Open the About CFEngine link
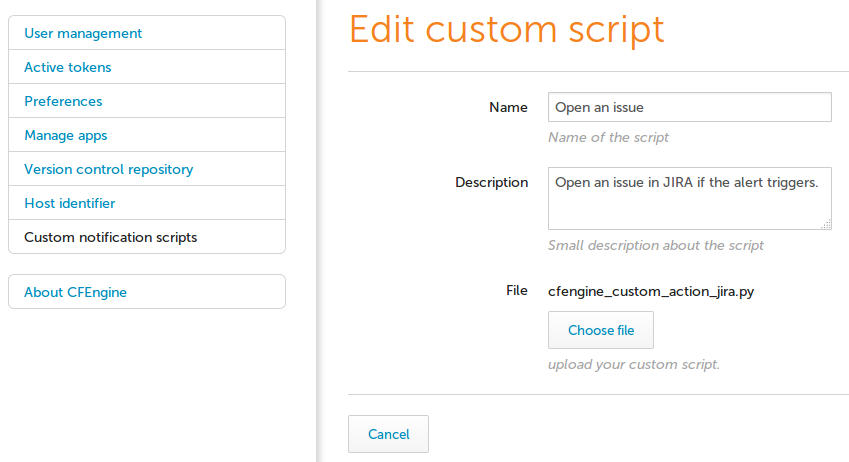Screen dimensions: 849x462 coord(76,292)
